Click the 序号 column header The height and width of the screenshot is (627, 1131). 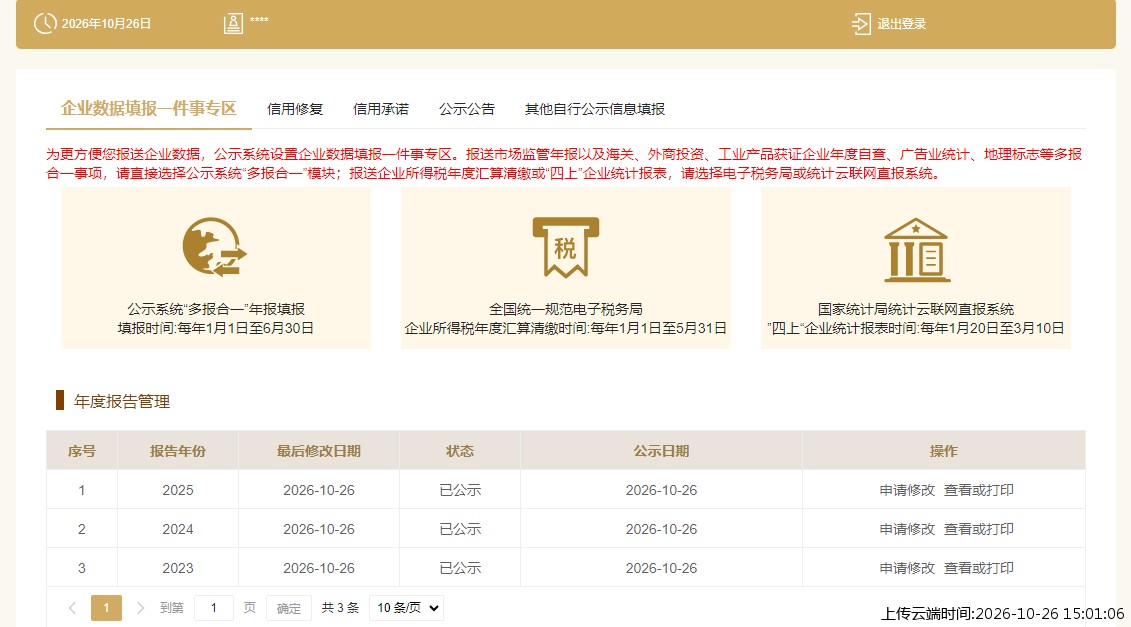82,451
